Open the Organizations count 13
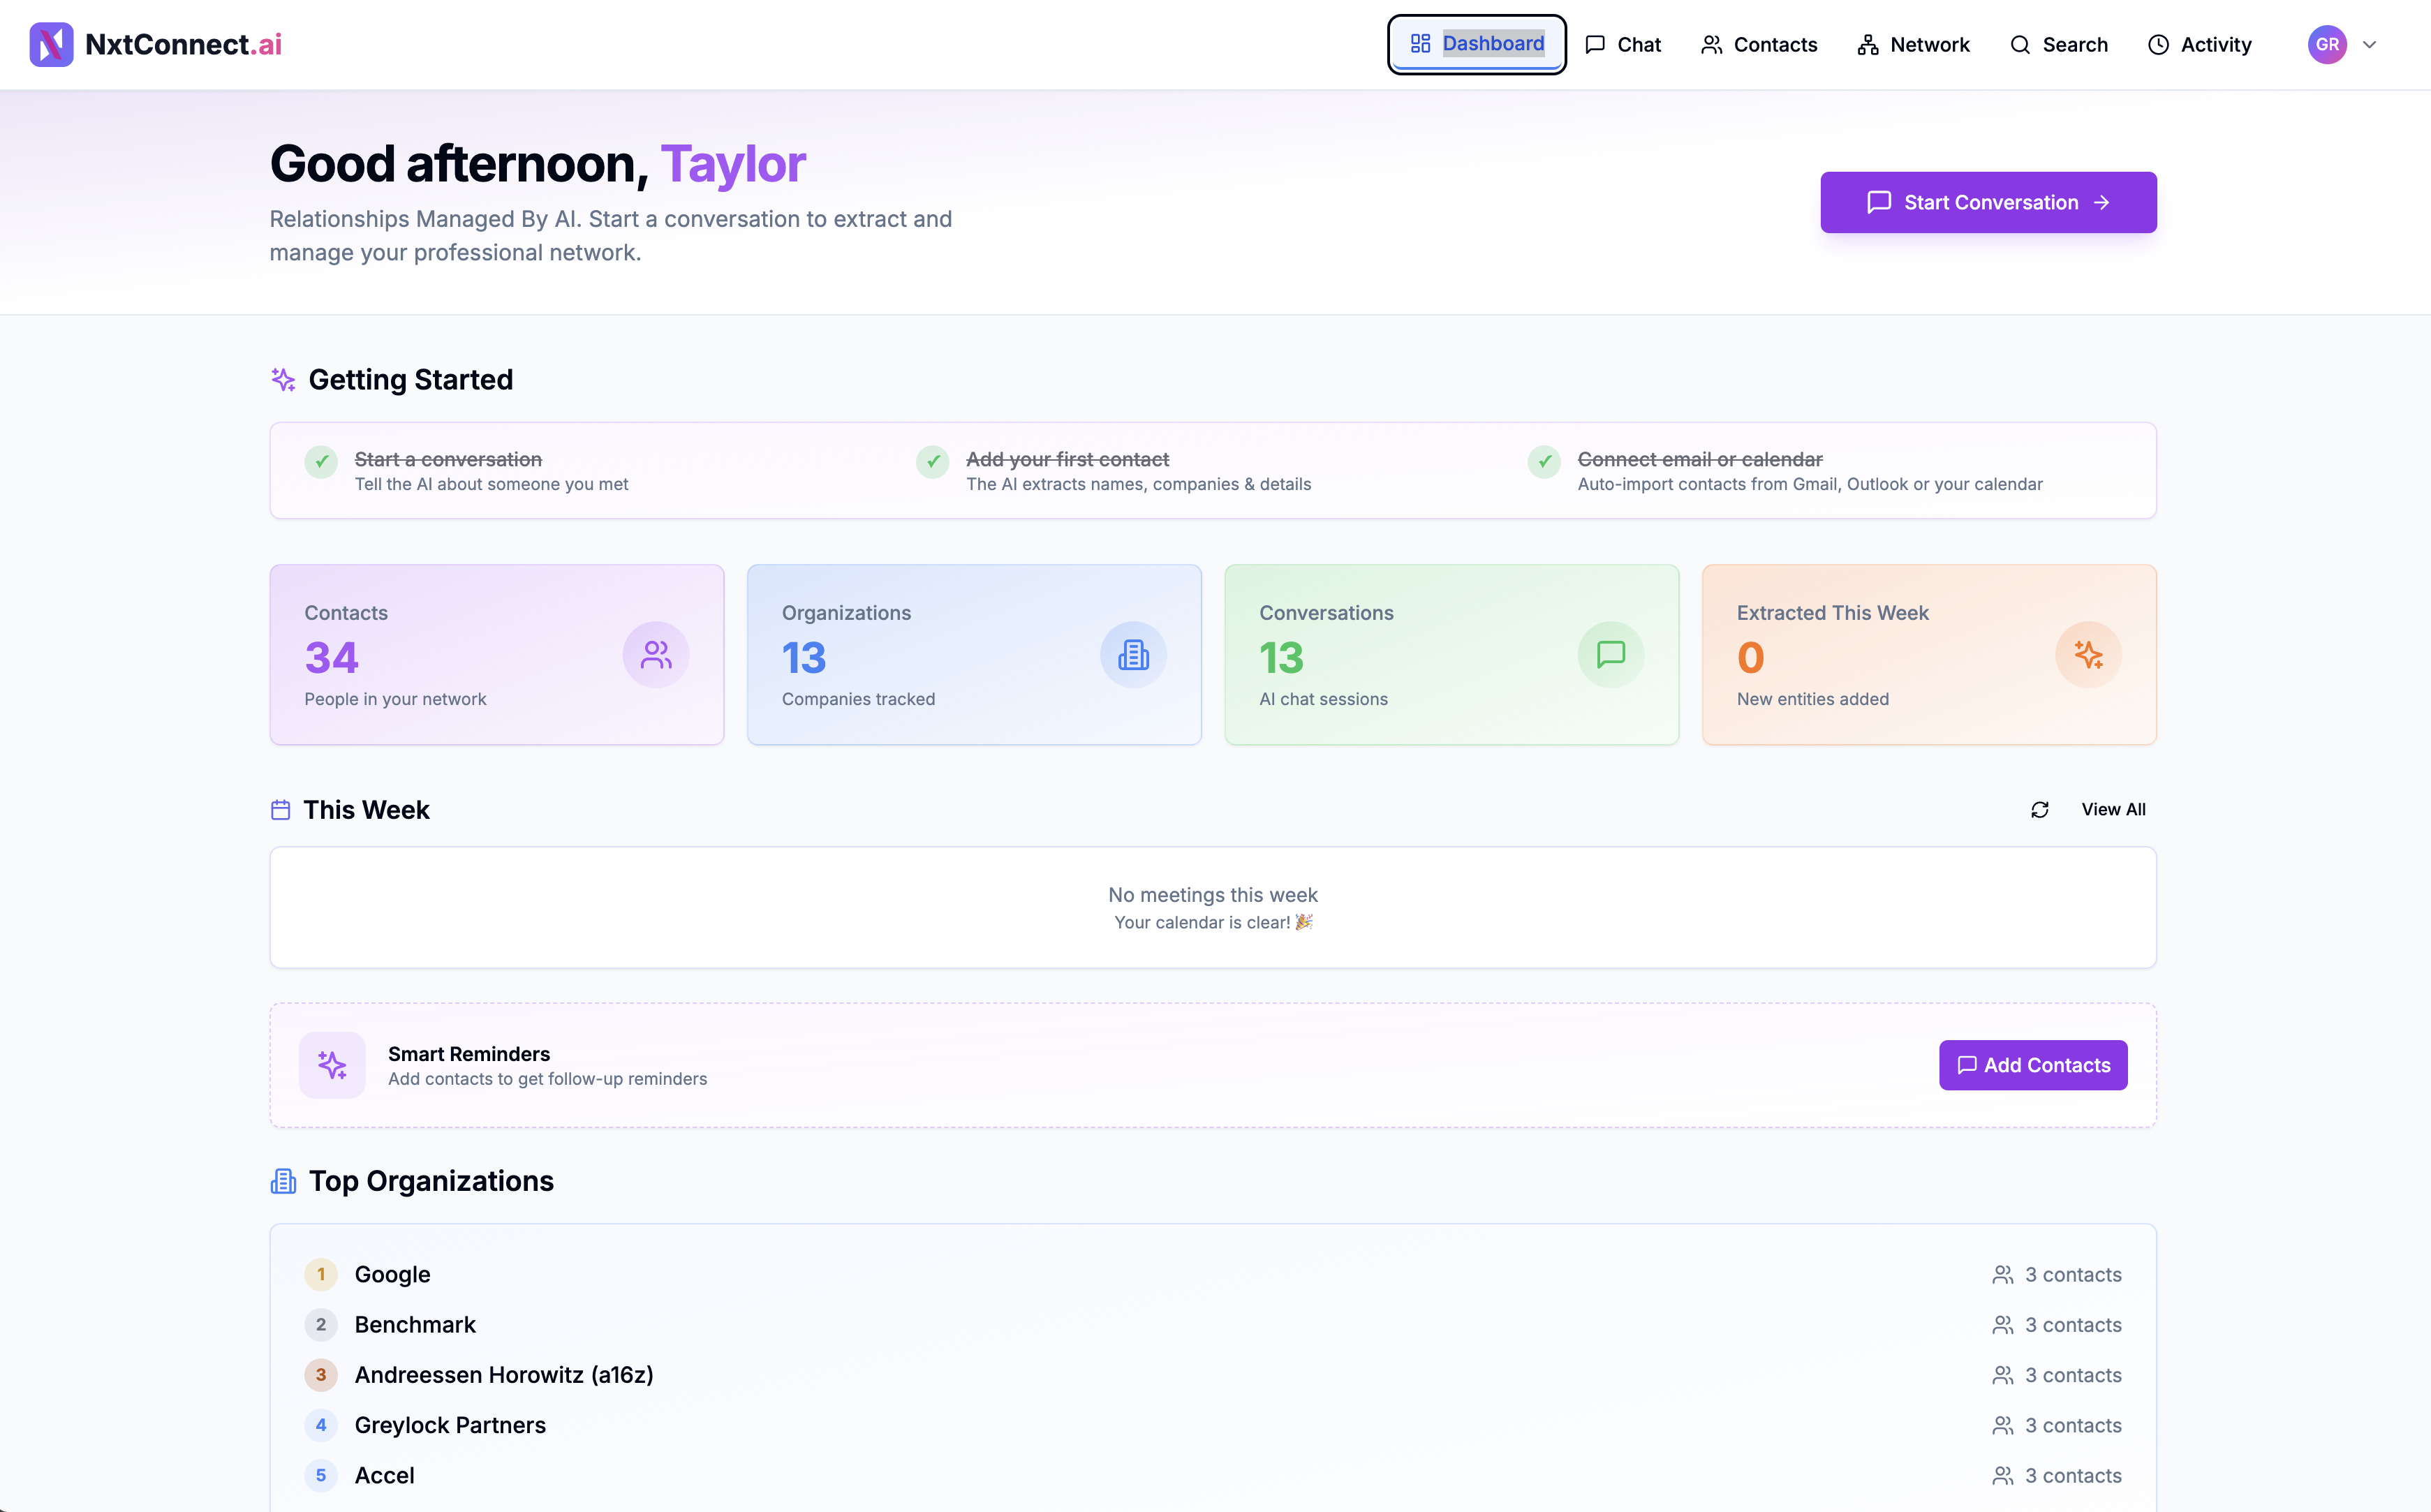Image resolution: width=2431 pixels, height=1512 pixels. point(804,657)
